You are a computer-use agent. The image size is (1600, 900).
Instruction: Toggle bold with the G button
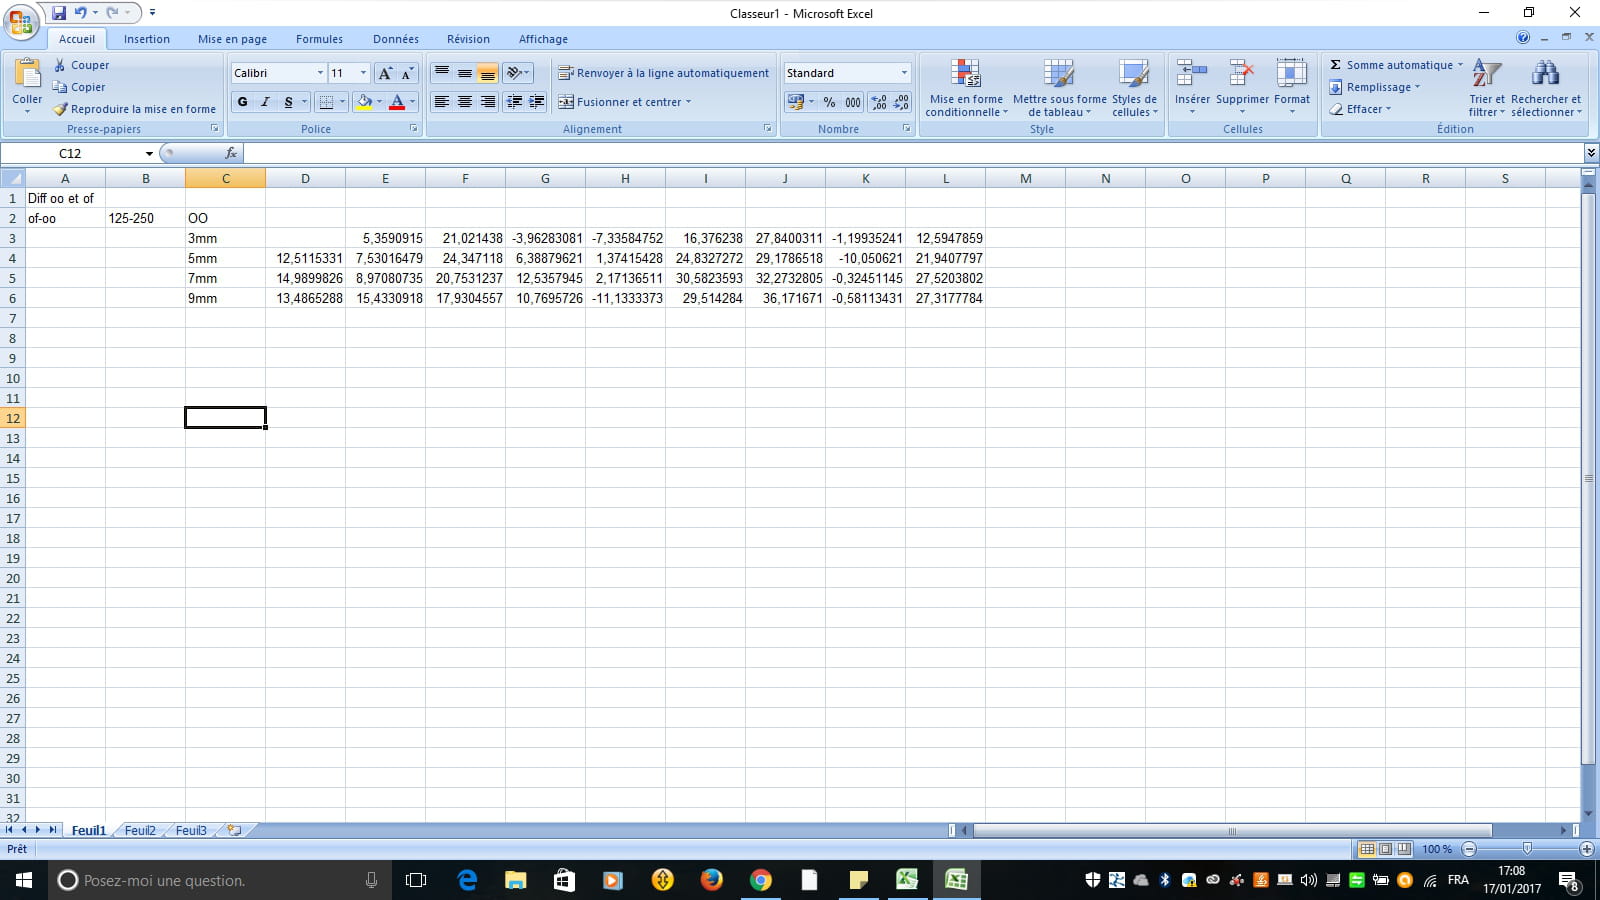tap(242, 102)
